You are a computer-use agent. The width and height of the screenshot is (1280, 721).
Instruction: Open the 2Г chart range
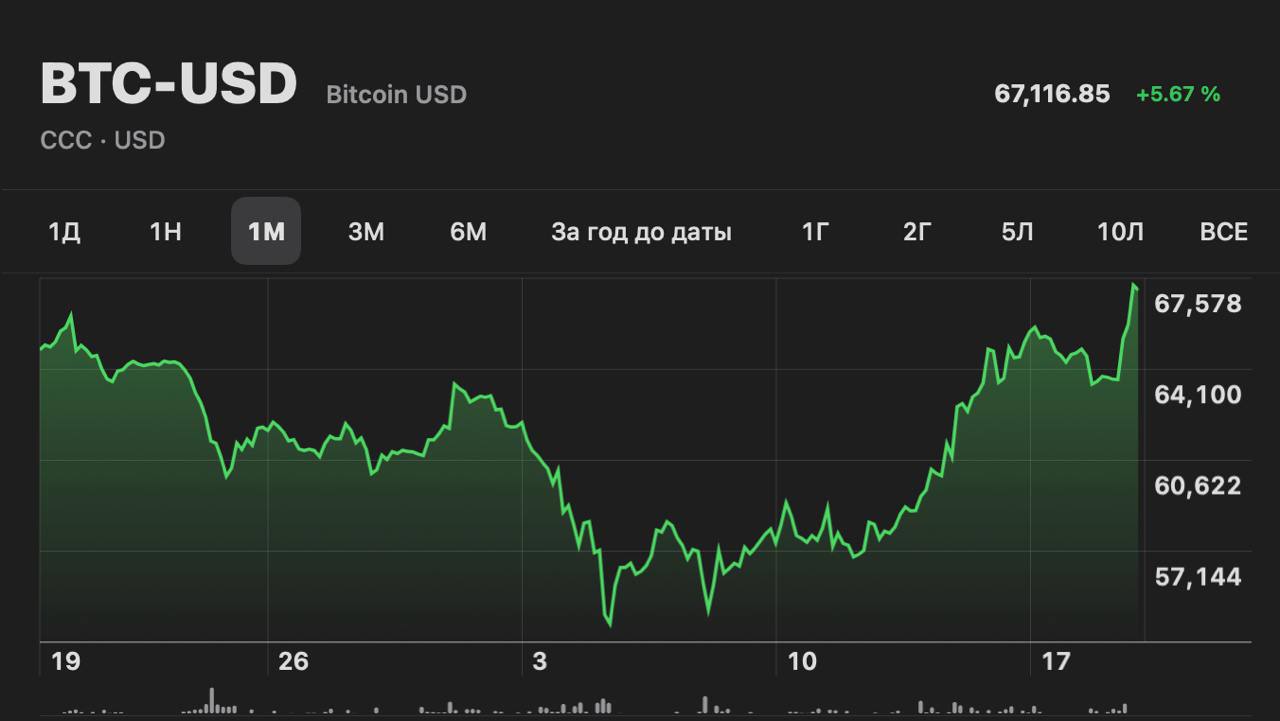[917, 232]
